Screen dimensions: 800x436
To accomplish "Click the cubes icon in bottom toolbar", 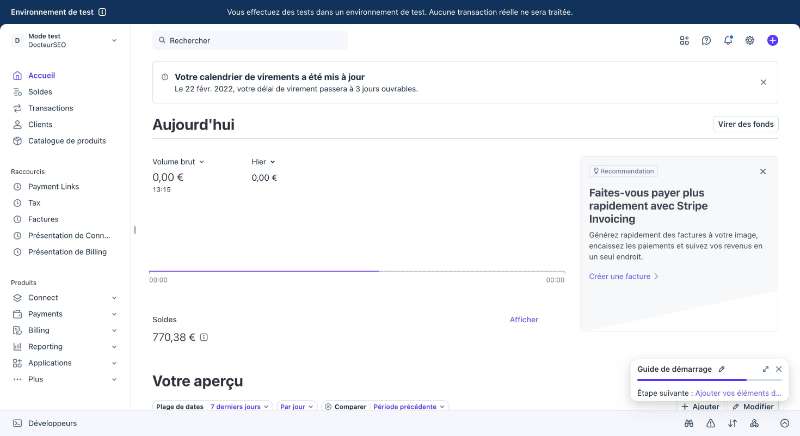I will (x=754, y=423).
